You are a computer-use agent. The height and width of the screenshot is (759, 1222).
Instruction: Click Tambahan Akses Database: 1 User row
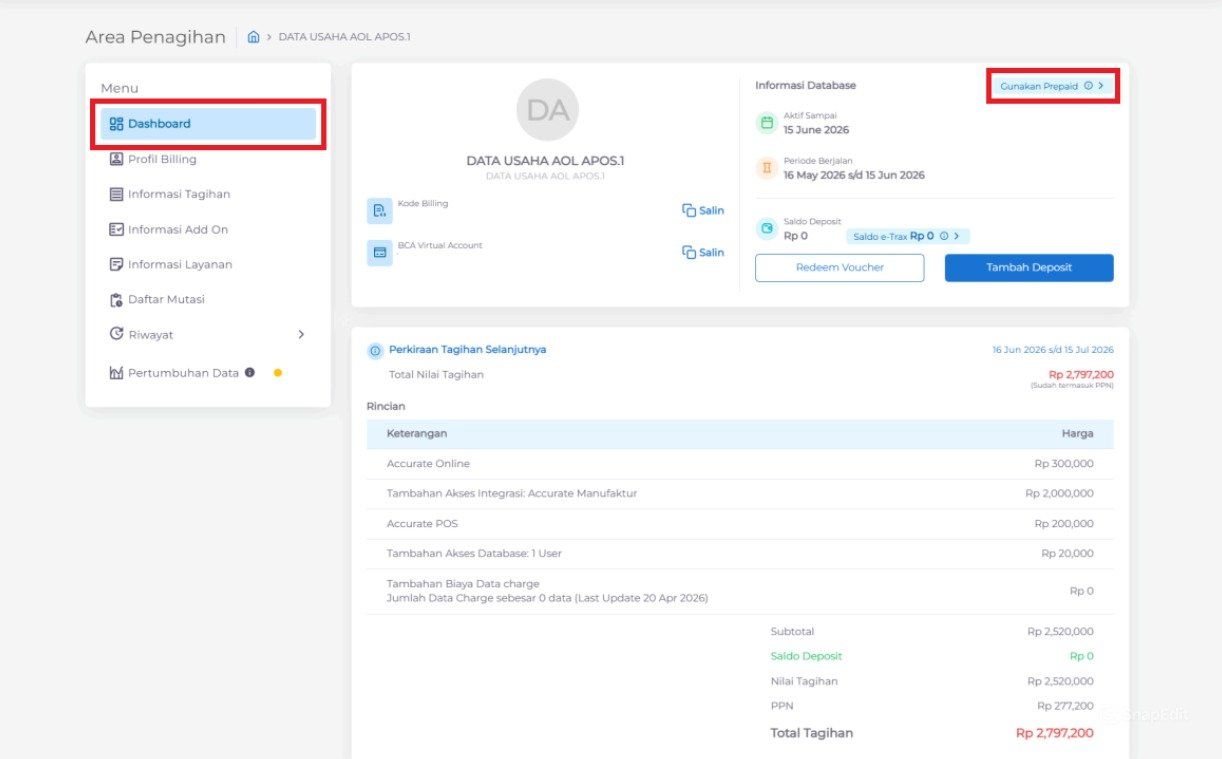[x=740, y=554]
